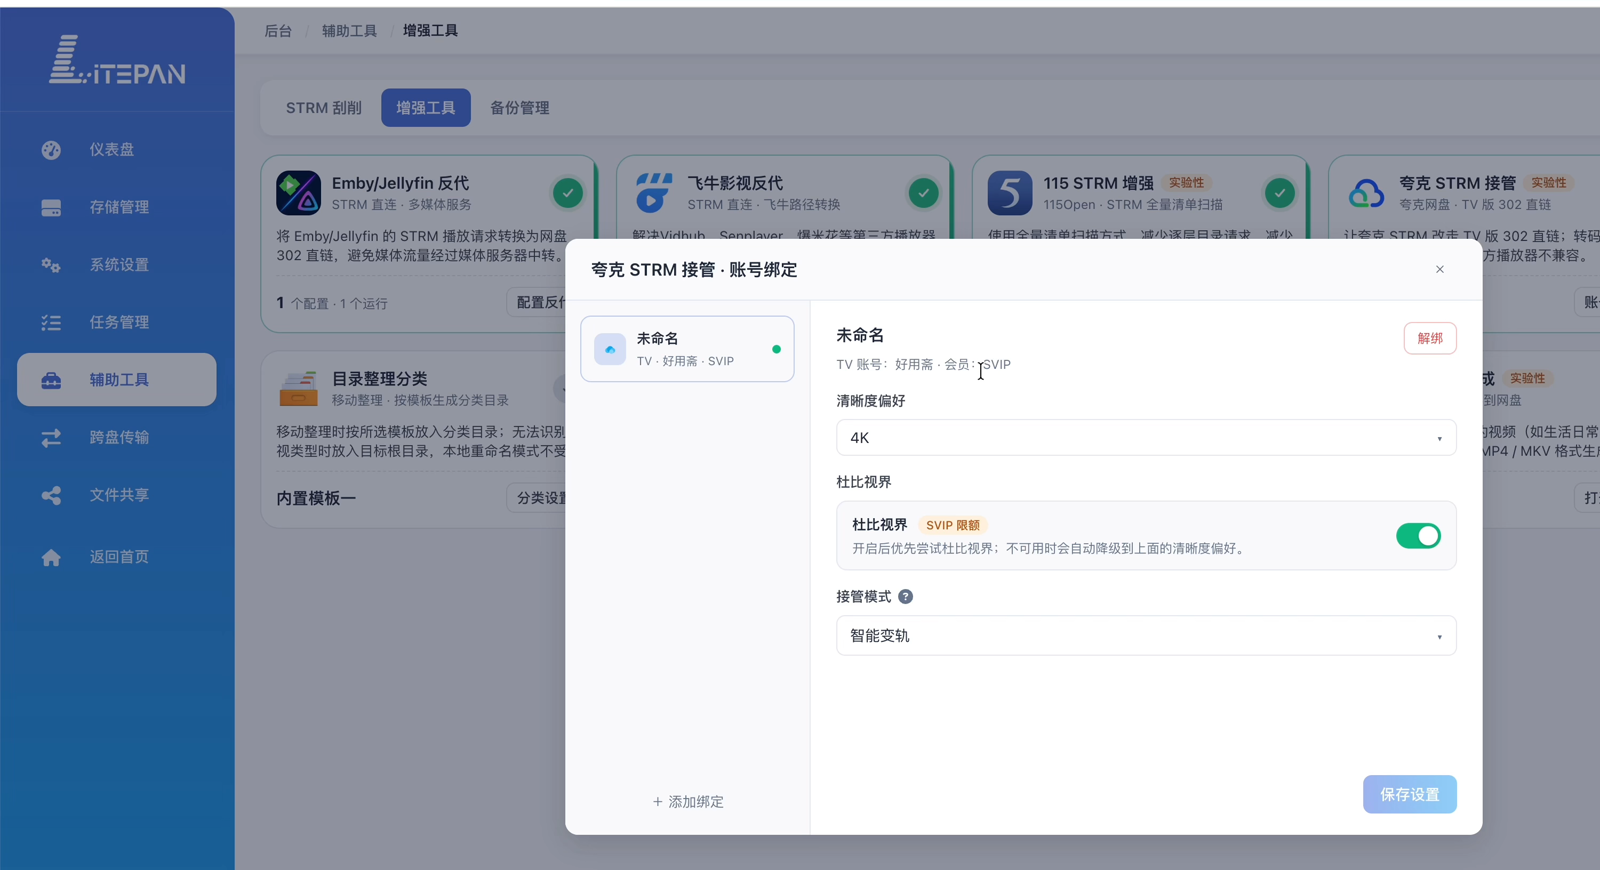The image size is (1600, 870).
Task: Toggle Emby/Jellyfin 反代 enabled checkmark
Action: point(568,192)
